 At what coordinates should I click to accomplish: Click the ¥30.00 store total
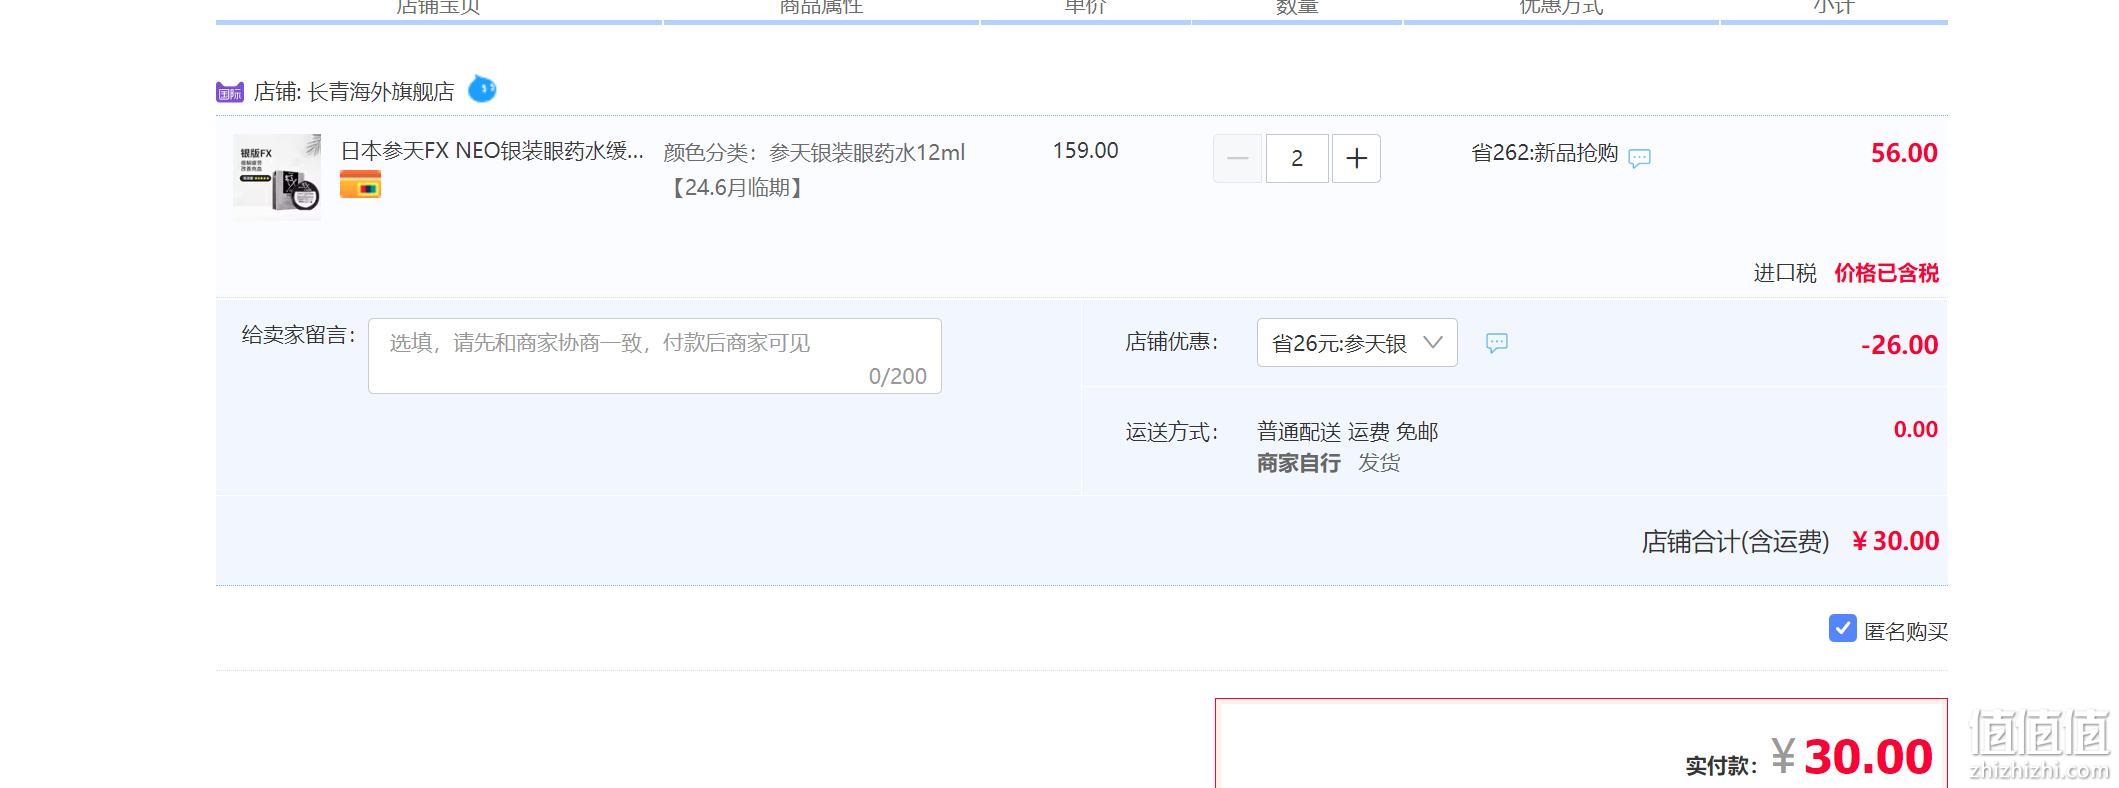(x=1895, y=541)
